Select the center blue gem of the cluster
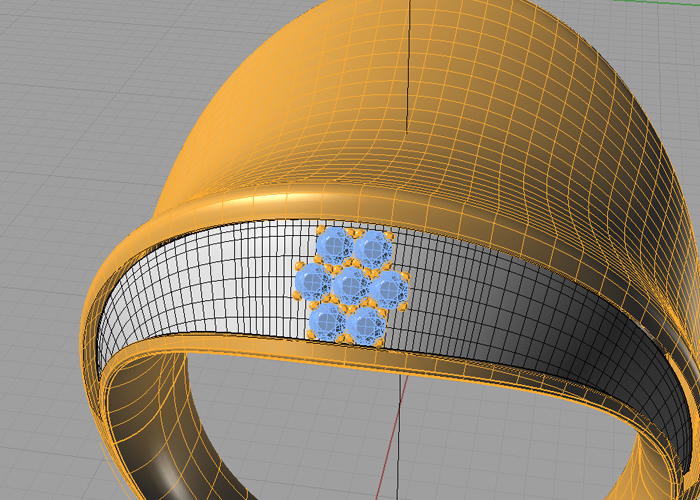This screenshot has height=500, width=700. 352,285
